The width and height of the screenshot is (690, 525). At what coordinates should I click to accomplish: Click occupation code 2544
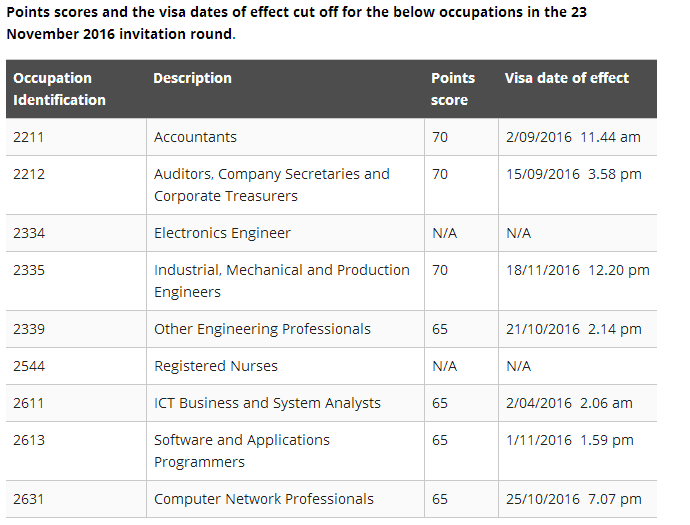29,366
